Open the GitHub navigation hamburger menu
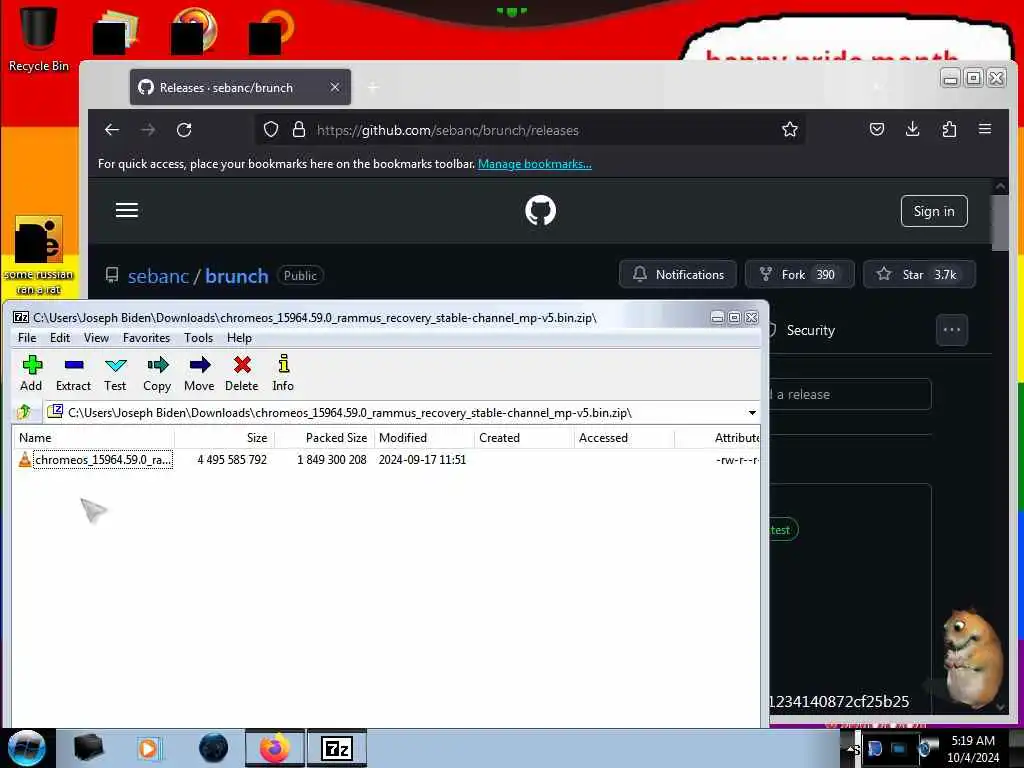 (127, 210)
